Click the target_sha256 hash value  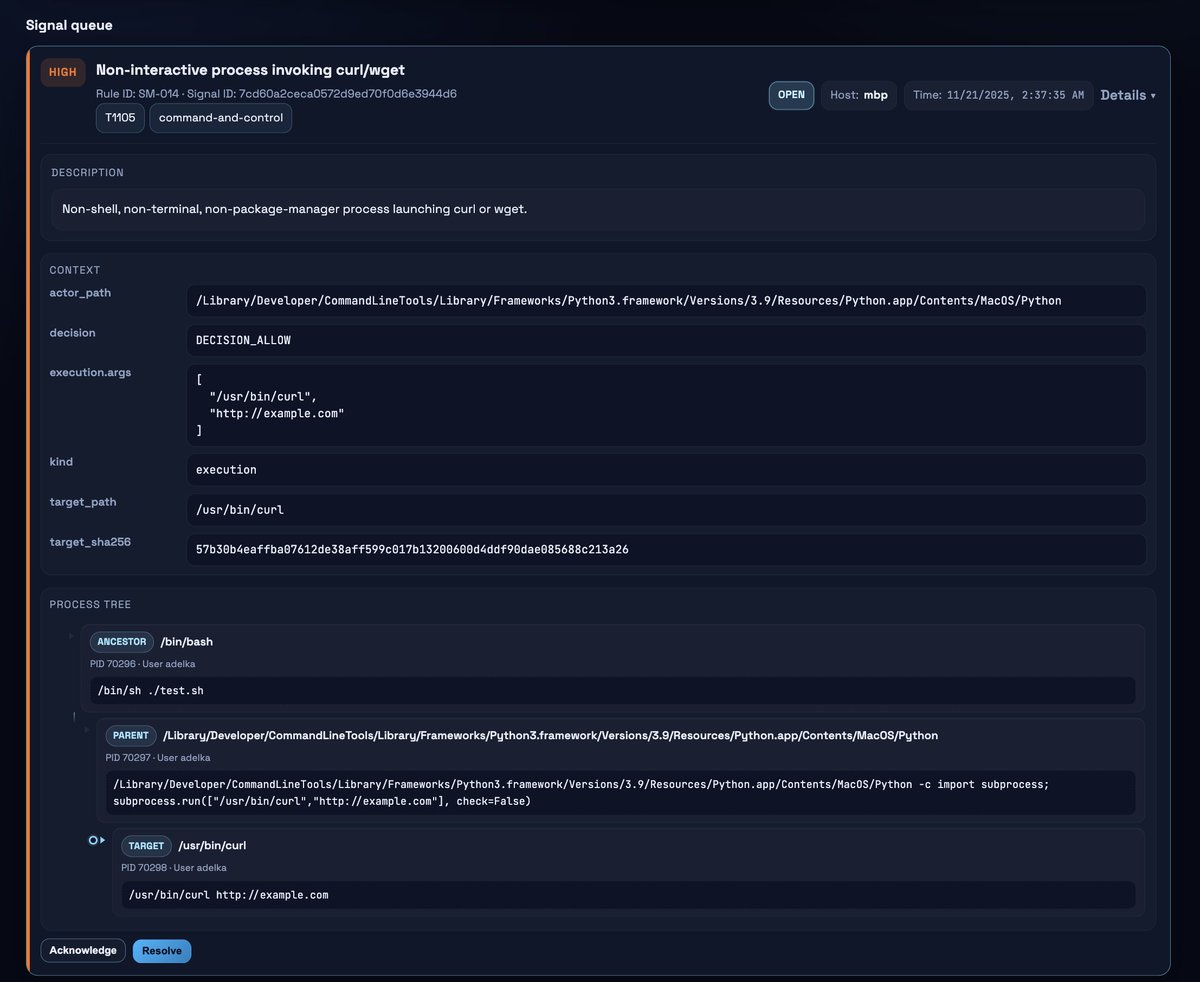click(666, 550)
